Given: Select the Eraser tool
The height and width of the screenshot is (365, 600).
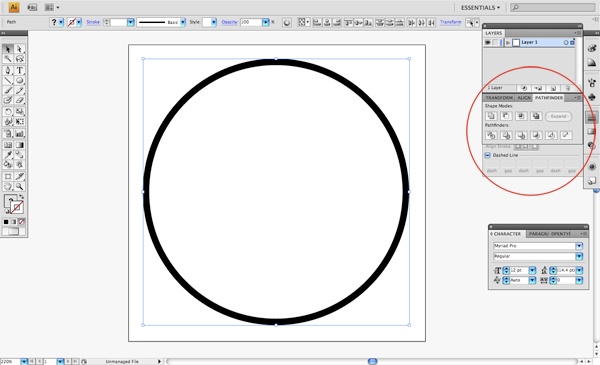Looking at the screenshot, I should [x=20, y=100].
